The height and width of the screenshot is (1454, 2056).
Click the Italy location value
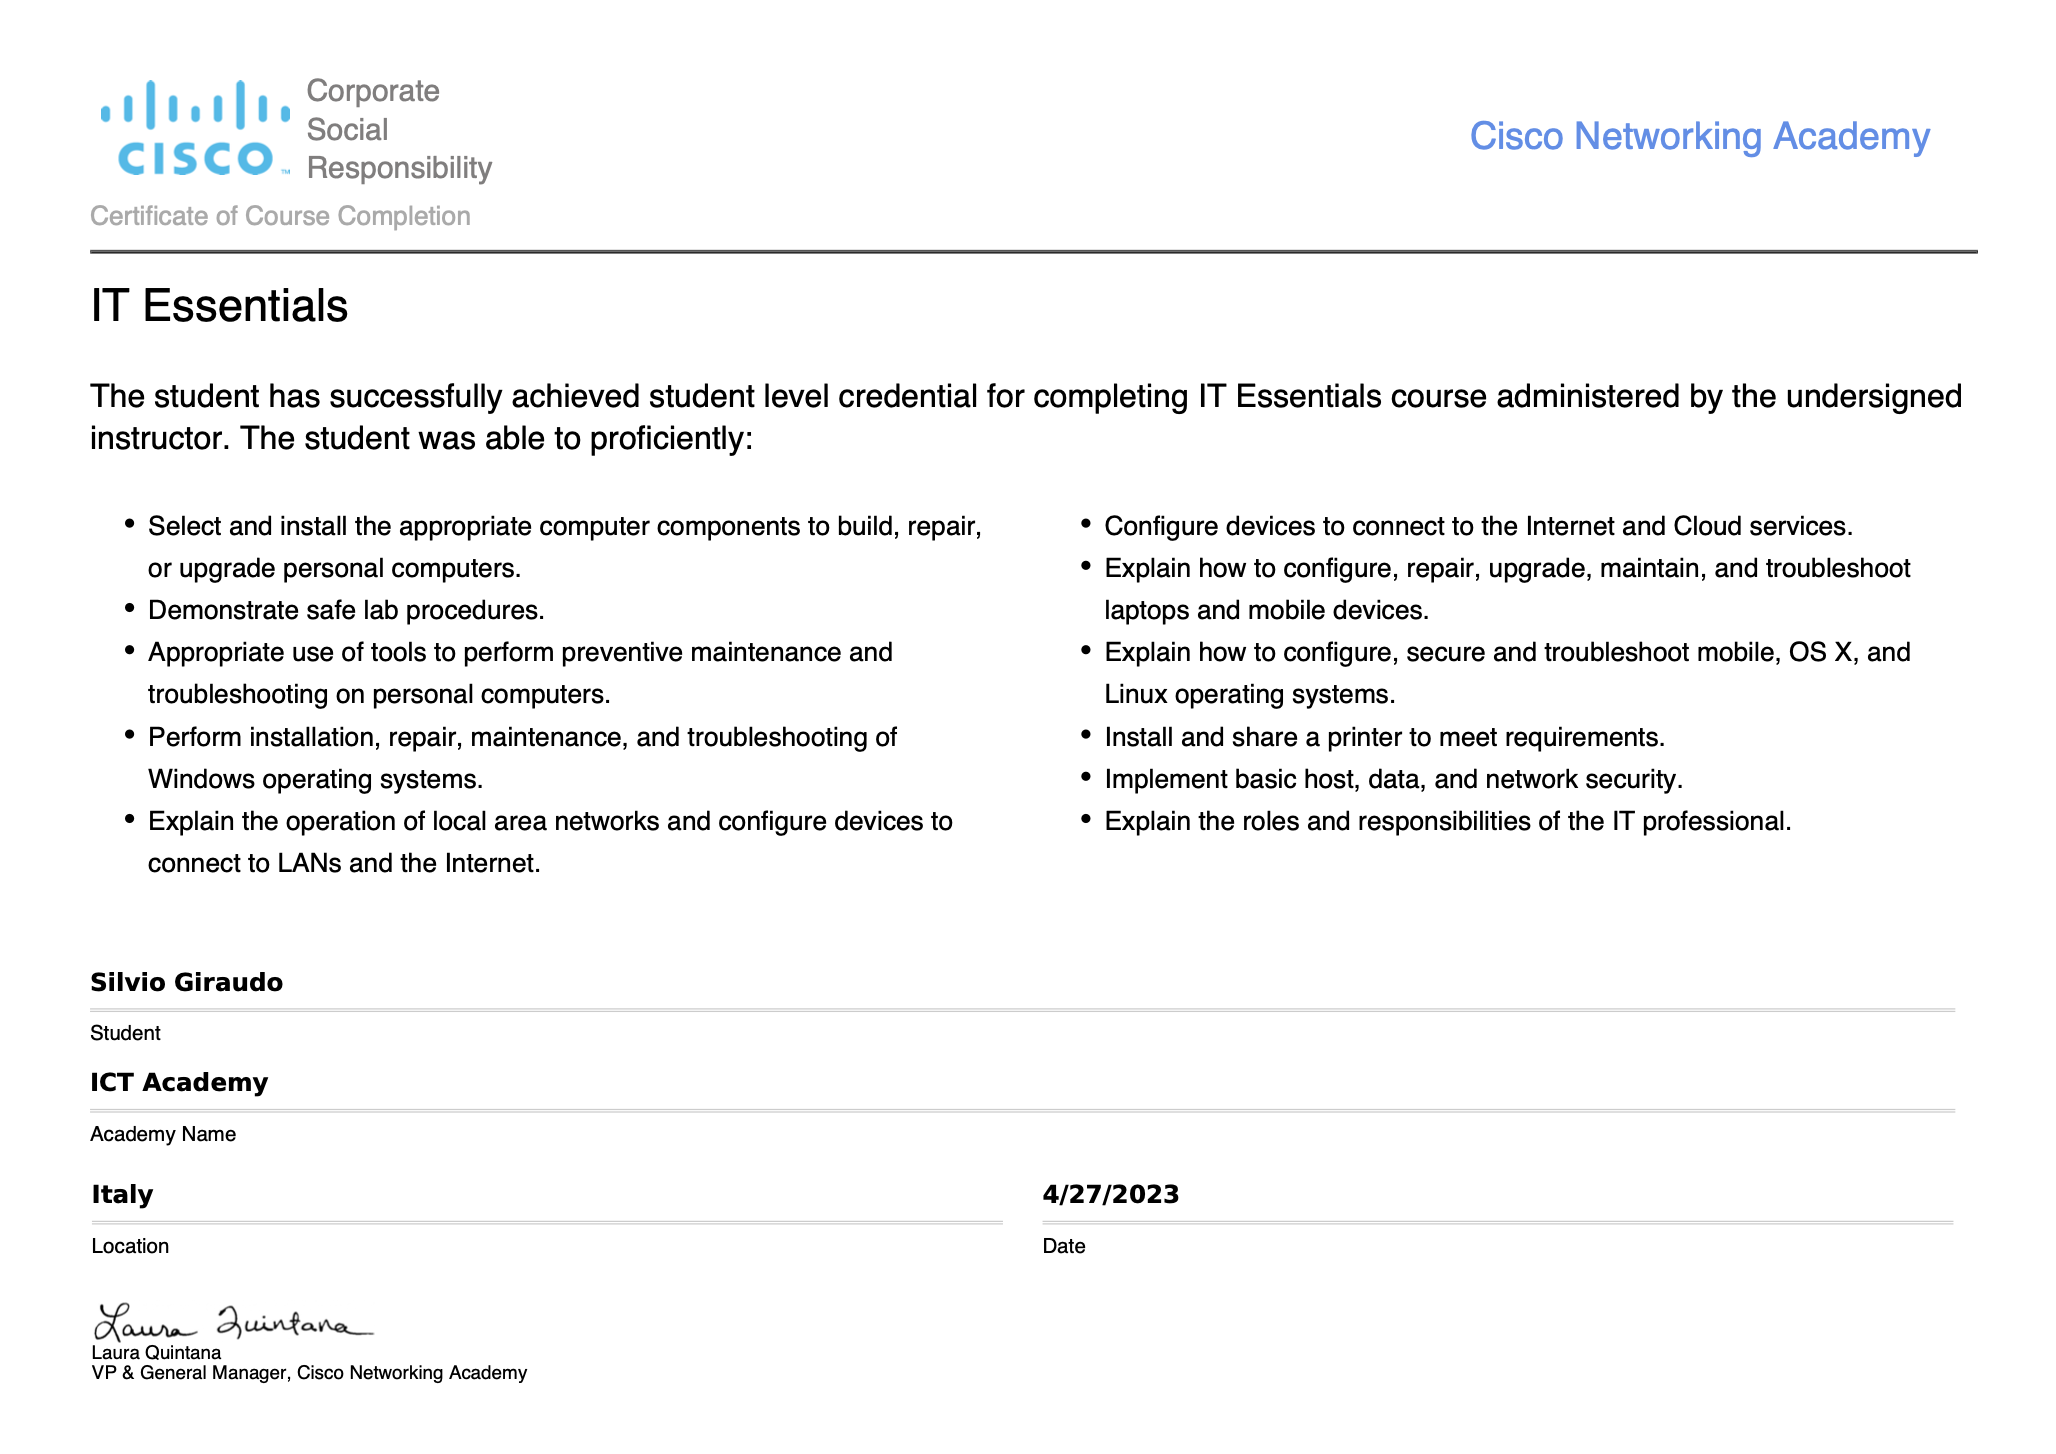point(122,1195)
